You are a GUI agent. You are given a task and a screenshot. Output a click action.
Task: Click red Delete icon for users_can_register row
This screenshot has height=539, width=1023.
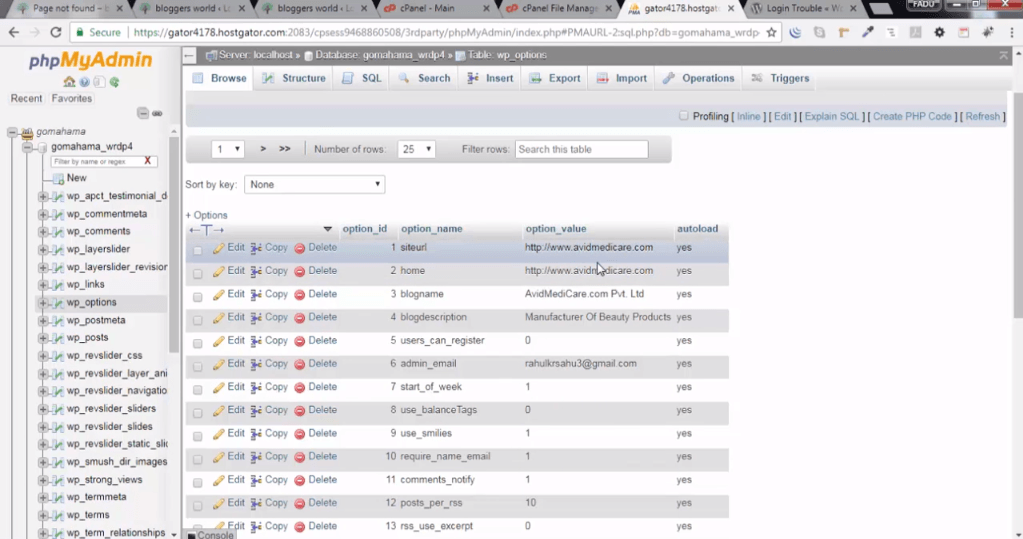point(299,341)
